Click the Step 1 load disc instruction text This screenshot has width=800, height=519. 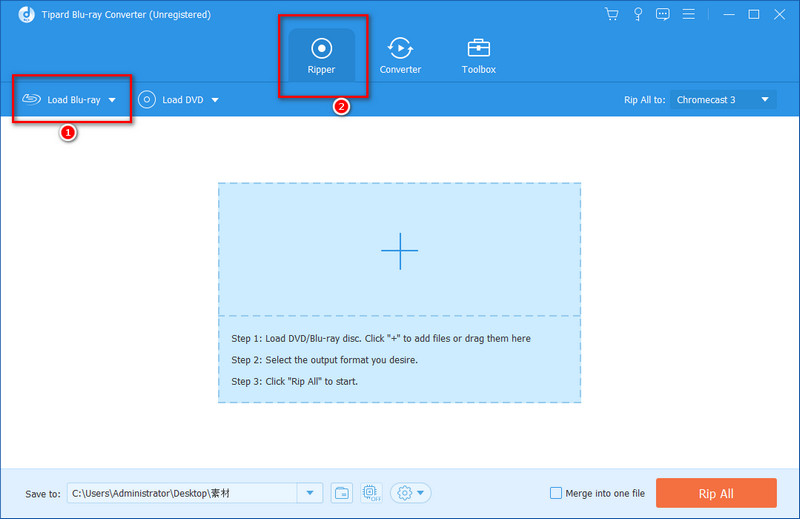pos(381,338)
